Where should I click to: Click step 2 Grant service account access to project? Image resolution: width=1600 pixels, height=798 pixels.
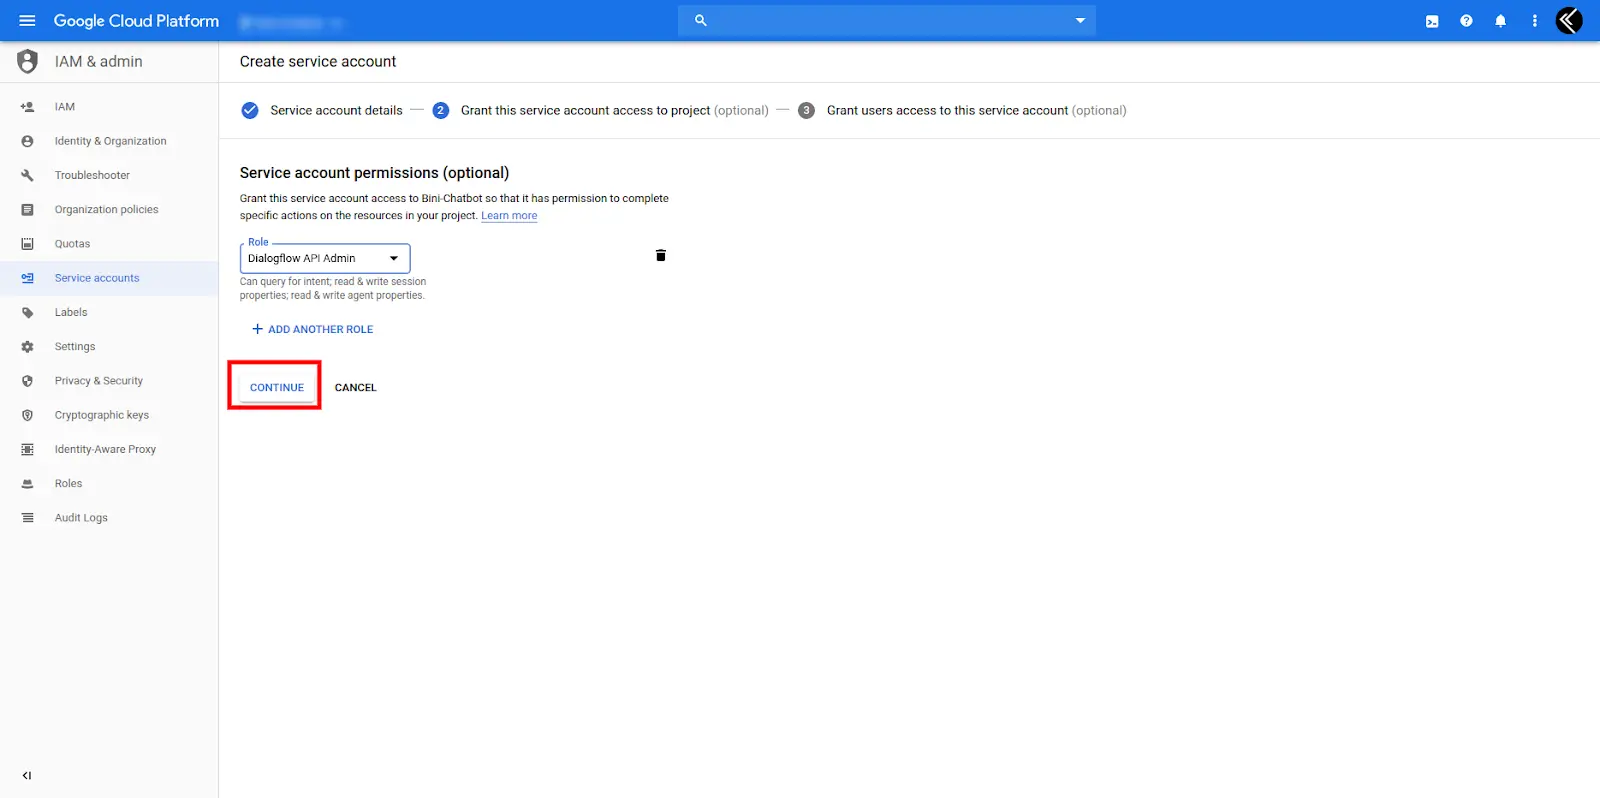click(601, 110)
